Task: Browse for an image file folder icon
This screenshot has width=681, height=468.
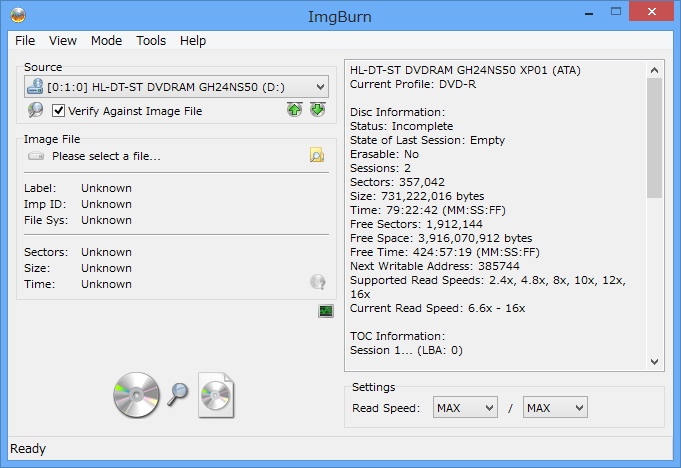Action: tap(317, 155)
